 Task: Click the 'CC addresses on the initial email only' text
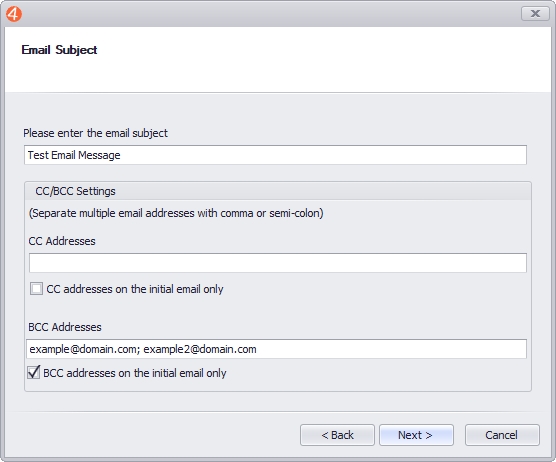coord(135,289)
